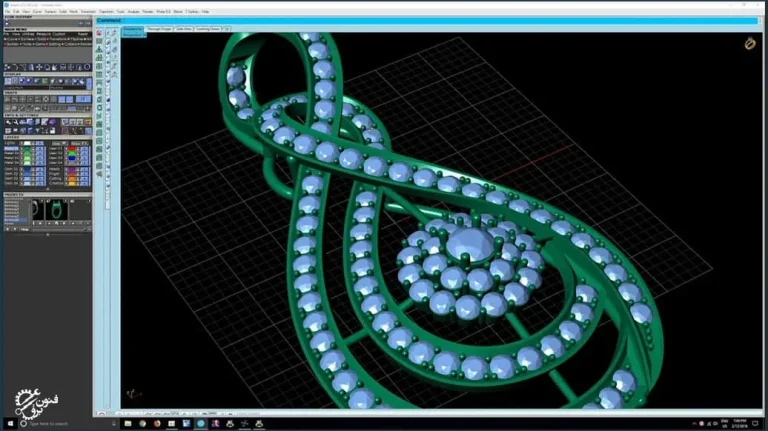Select the arc tool icon in the tool row
This screenshot has width=768, height=431.
click(15, 67)
